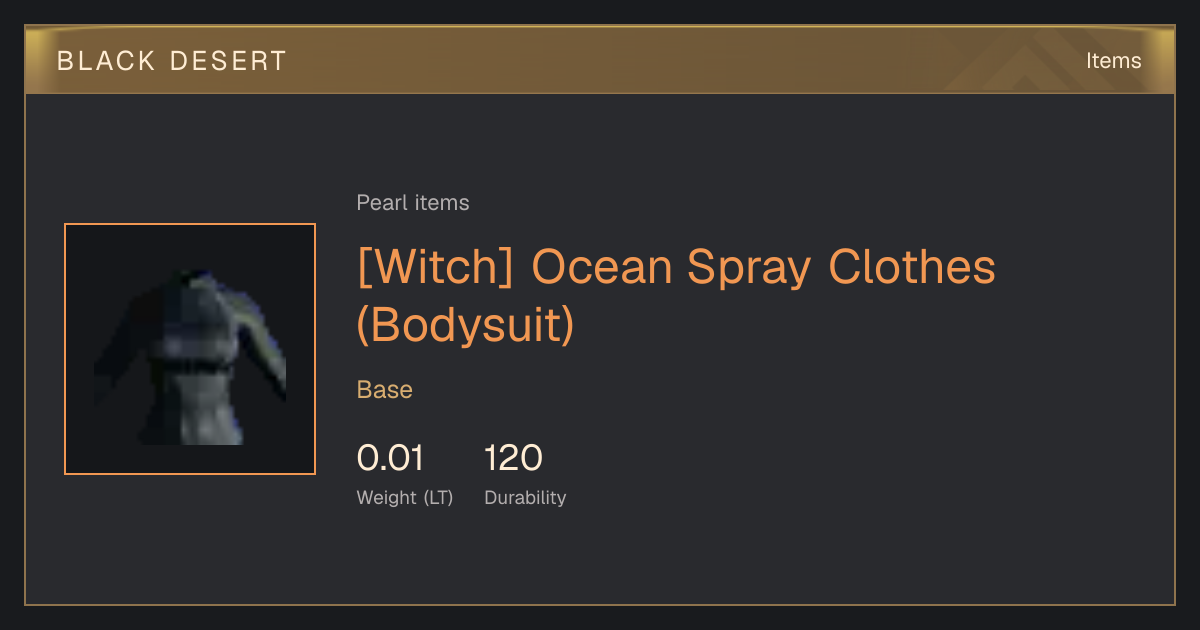
Task: Open the Items link in header
Action: point(1113,60)
